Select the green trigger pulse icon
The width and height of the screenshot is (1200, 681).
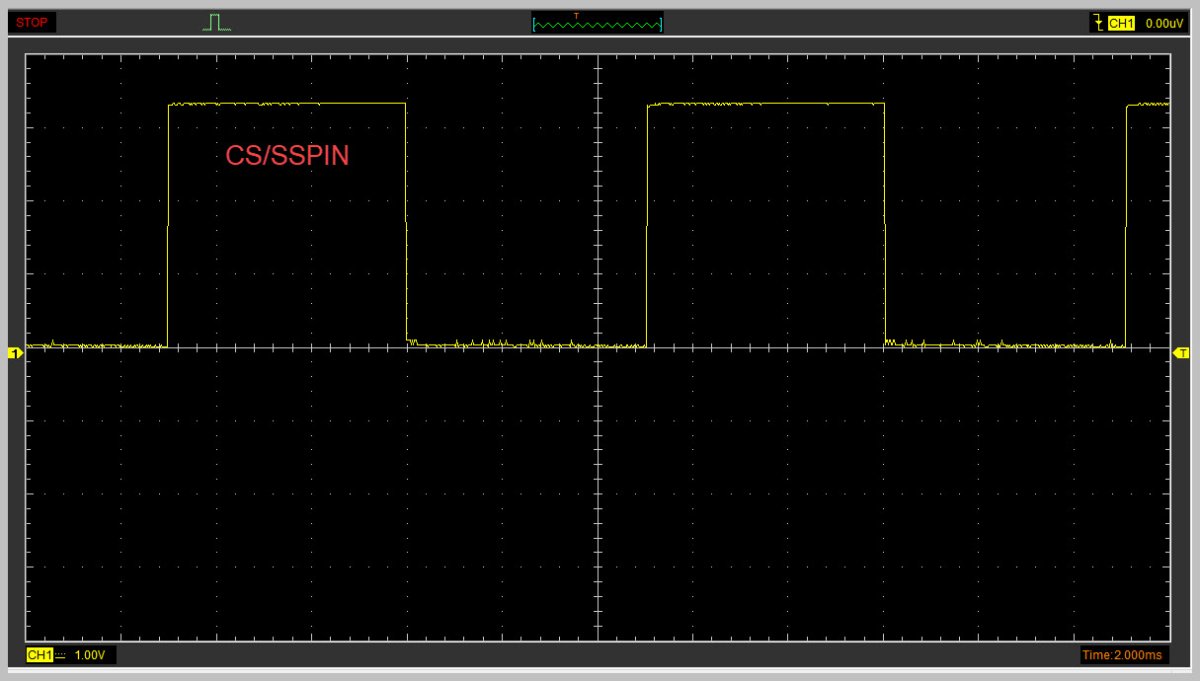[x=216, y=20]
